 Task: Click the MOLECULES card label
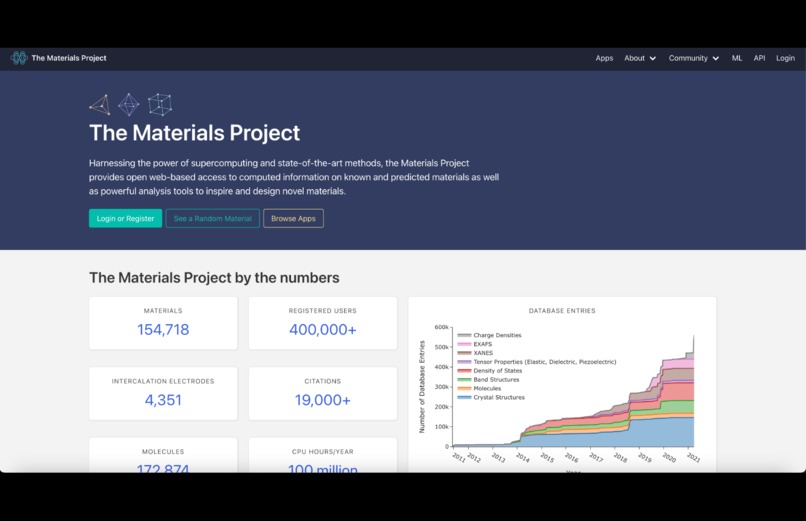coord(163,452)
